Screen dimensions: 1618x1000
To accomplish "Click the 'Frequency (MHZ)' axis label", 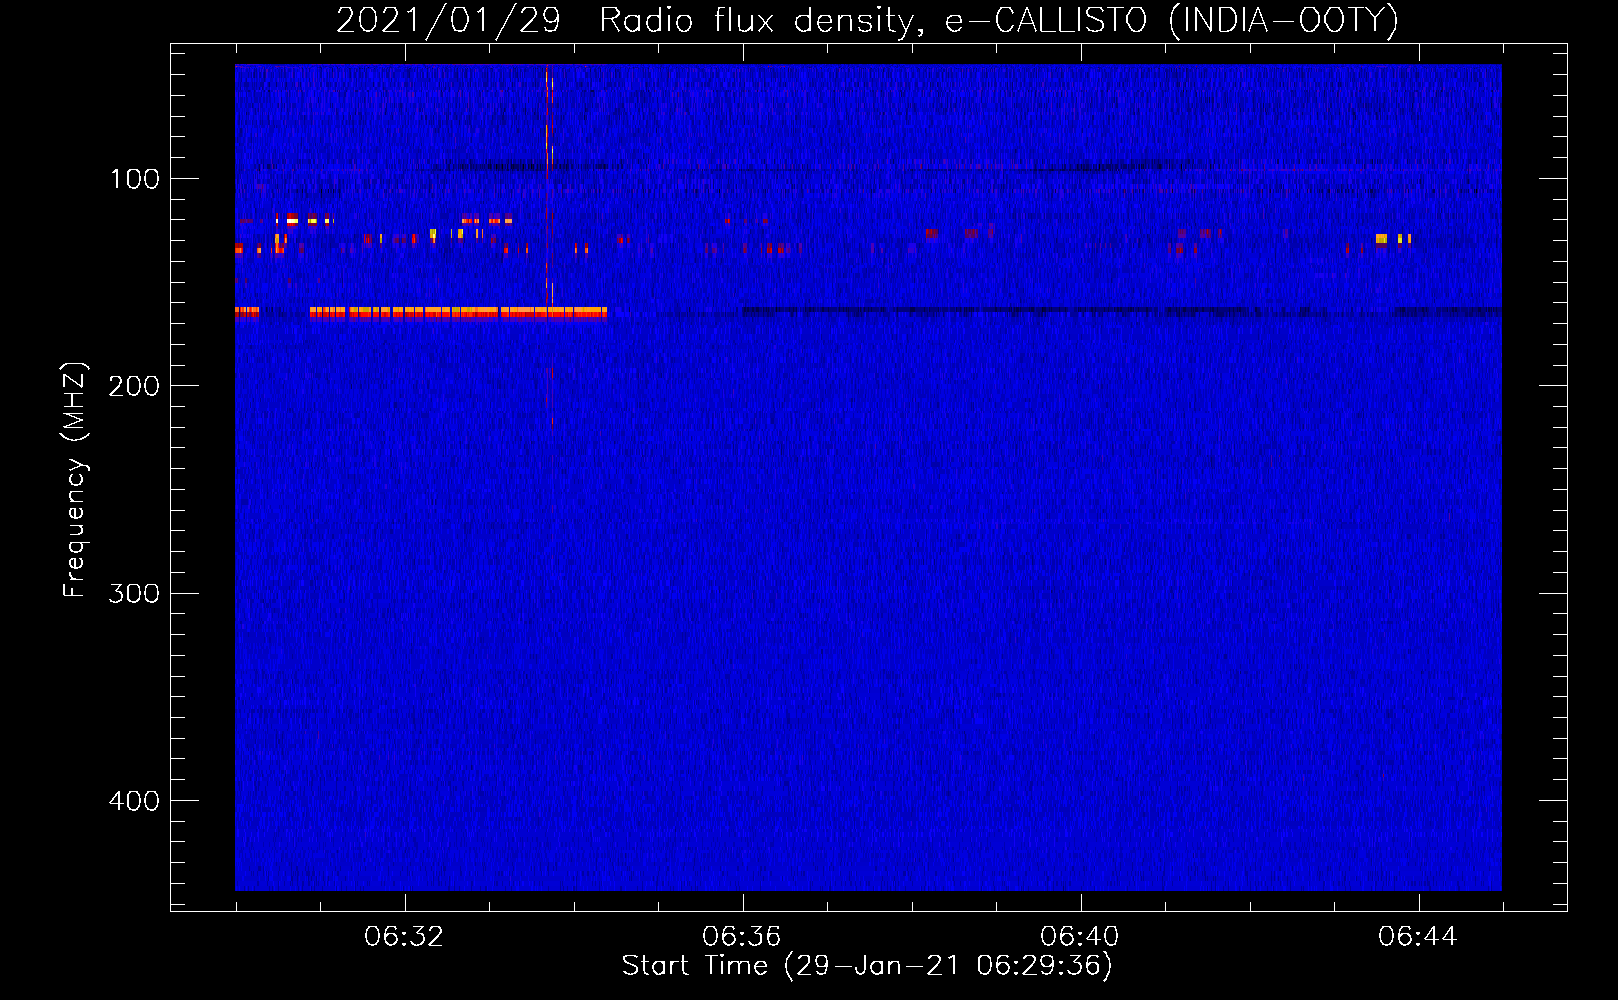I will (75, 479).
